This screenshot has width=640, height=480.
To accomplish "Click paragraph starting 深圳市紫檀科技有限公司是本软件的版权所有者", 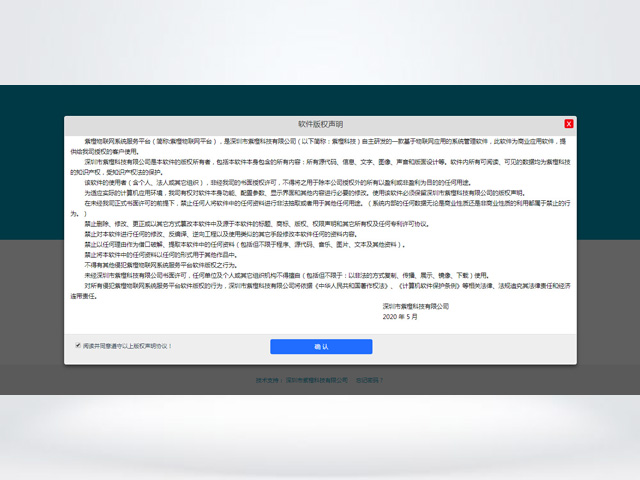I will click(320, 164).
